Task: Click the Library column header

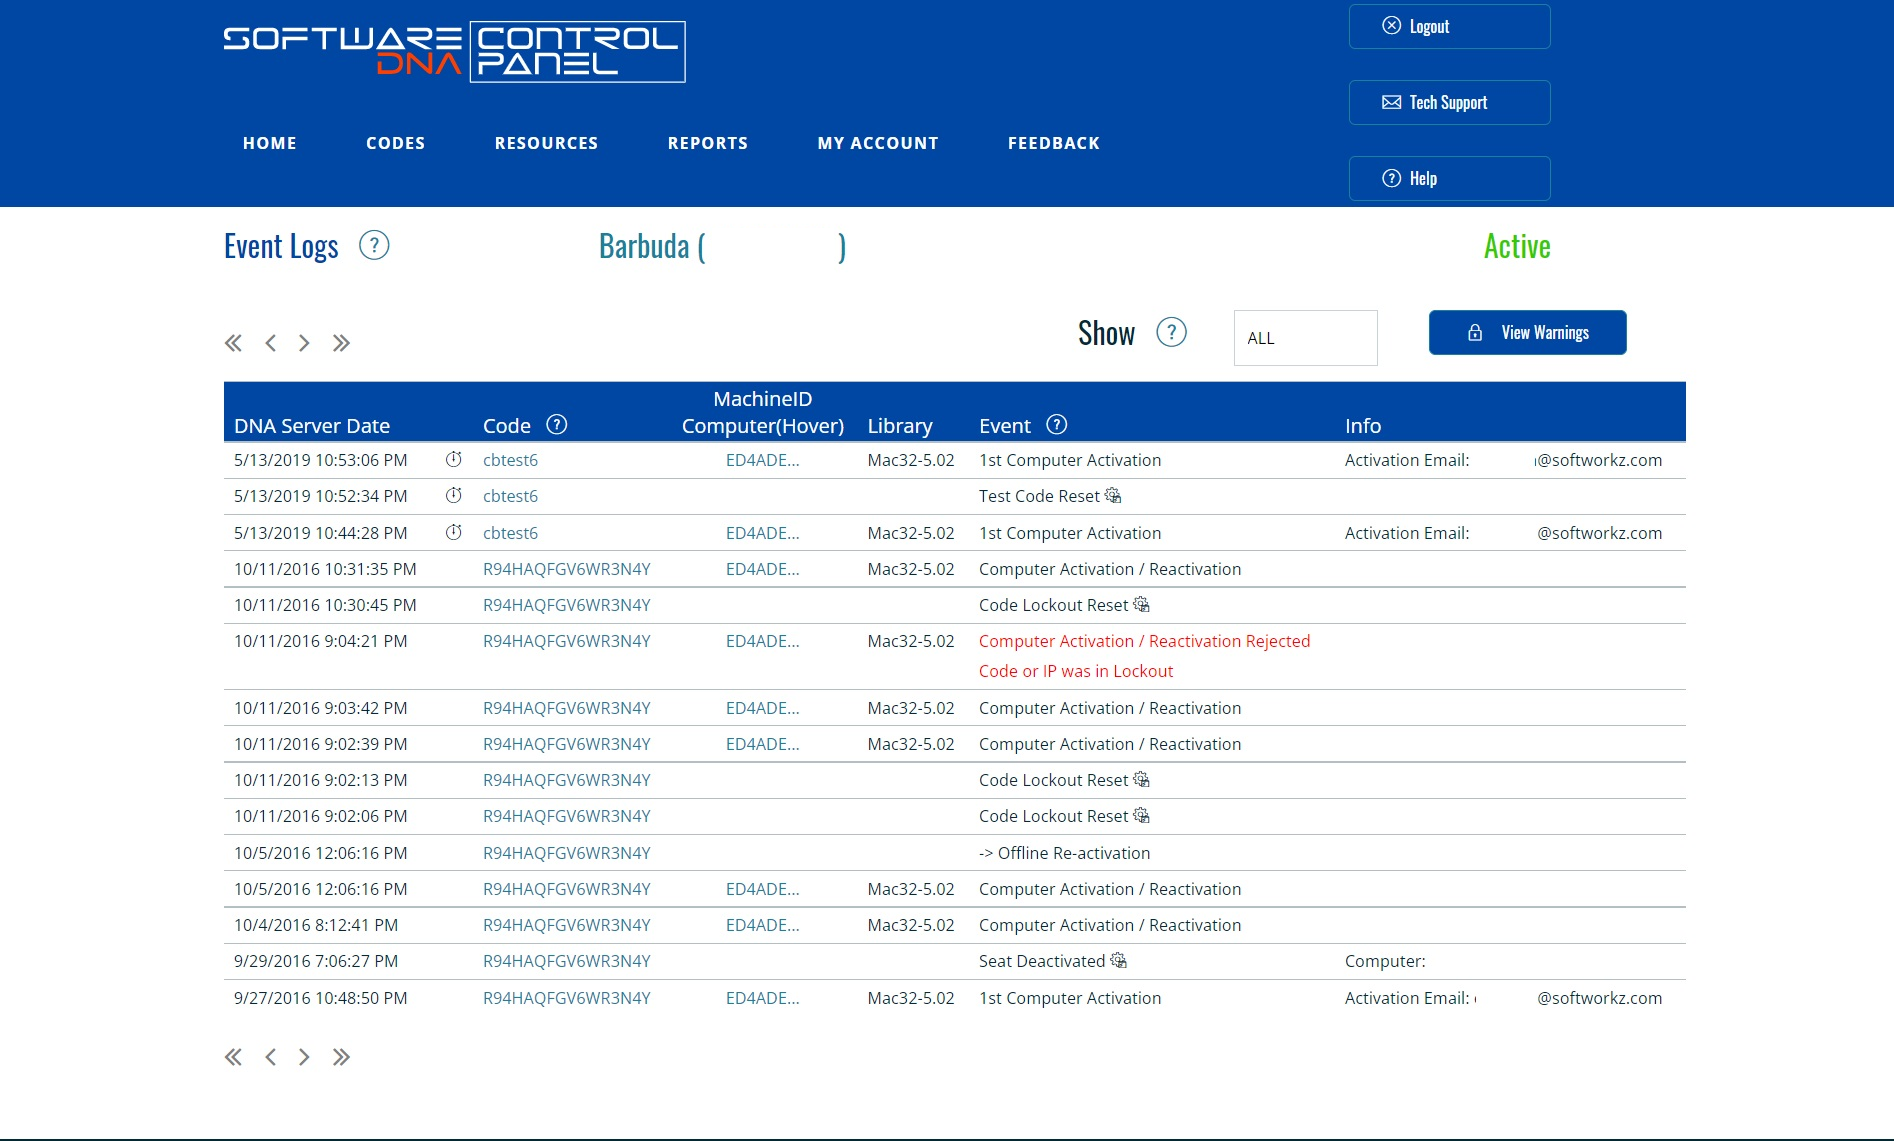Action: click(x=900, y=426)
